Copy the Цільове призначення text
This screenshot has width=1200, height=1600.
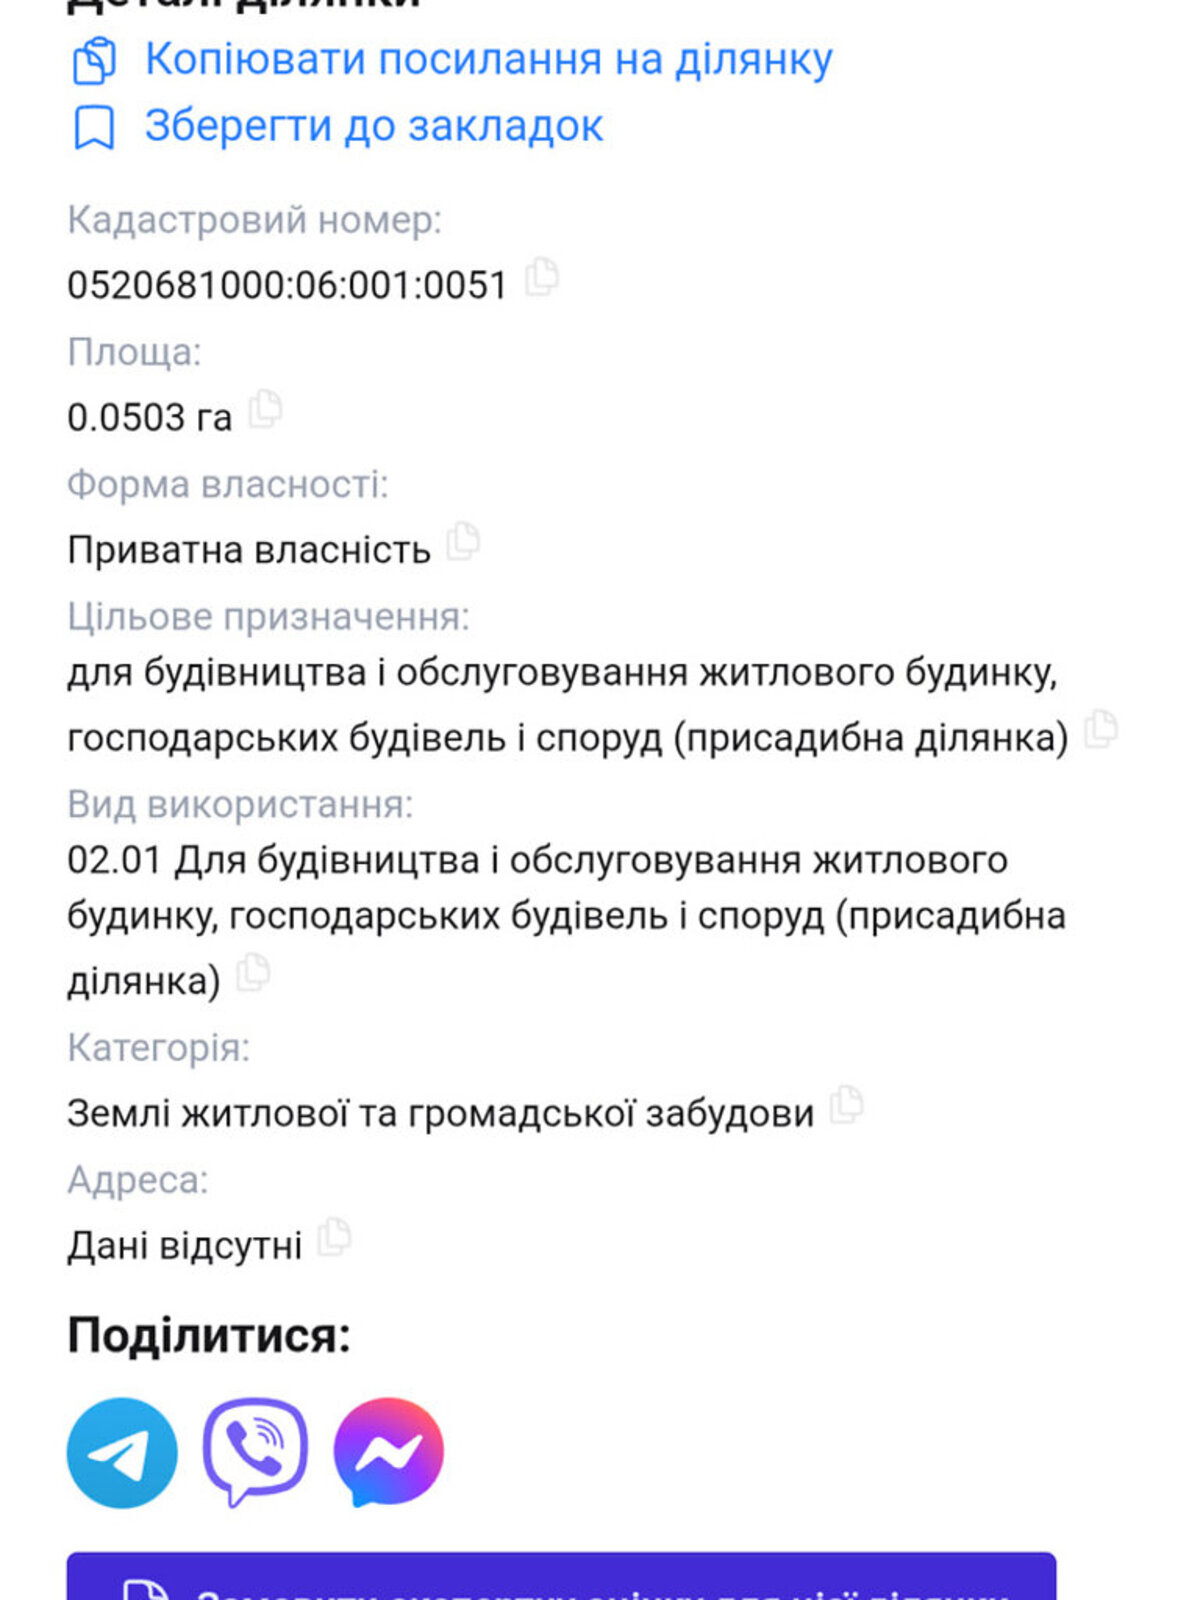[1100, 729]
